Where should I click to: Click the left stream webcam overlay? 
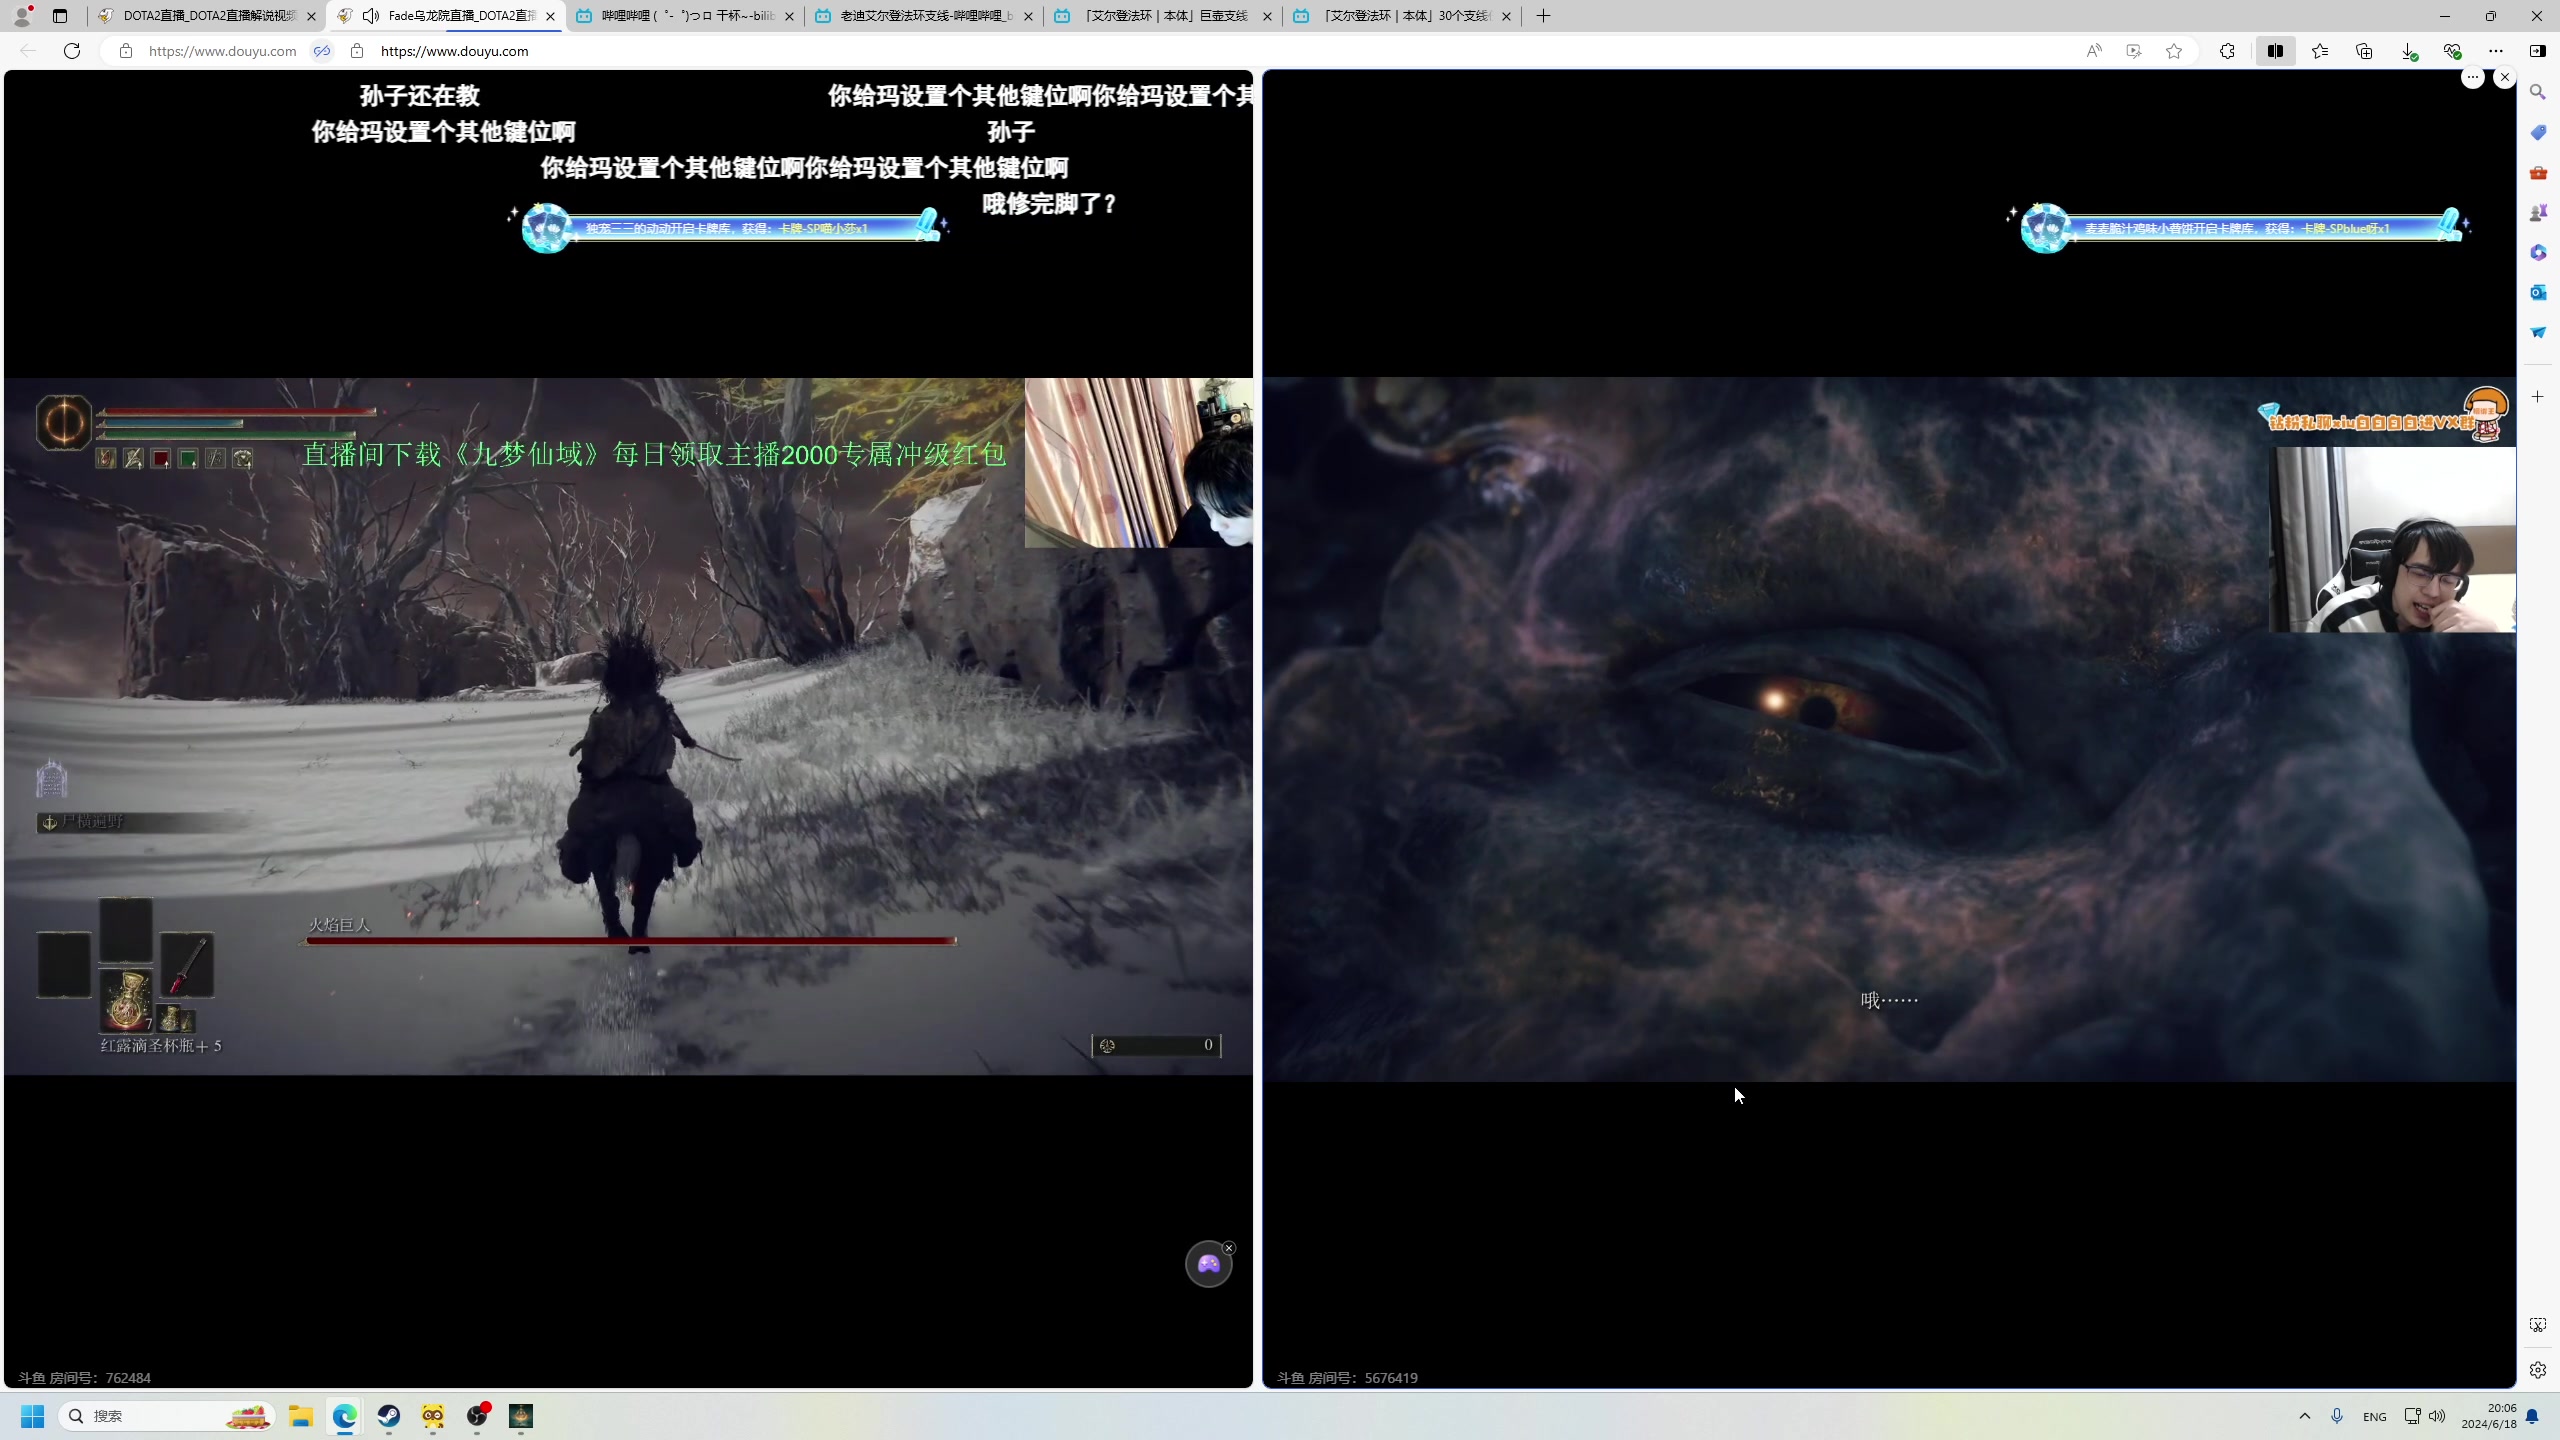pyautogui.click(x=1138, y=462)
